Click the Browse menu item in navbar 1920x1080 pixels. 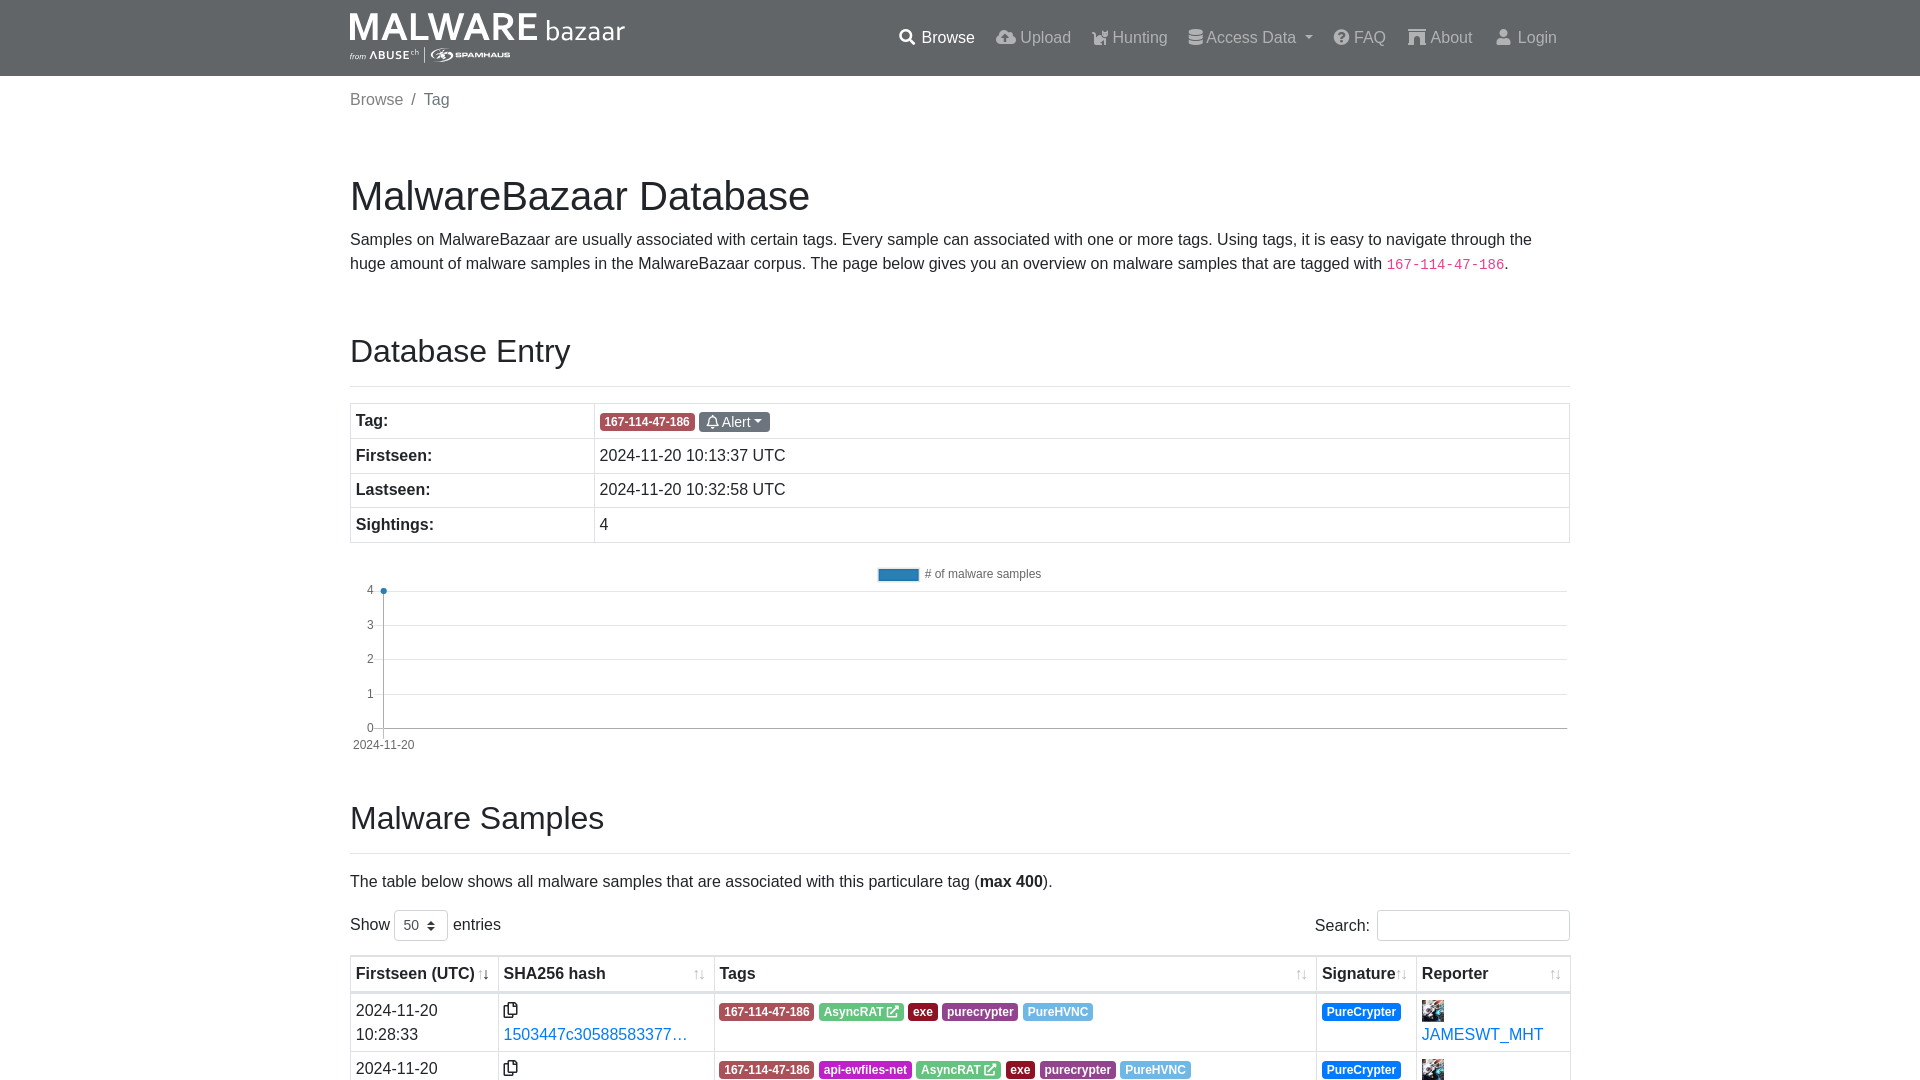936,38
